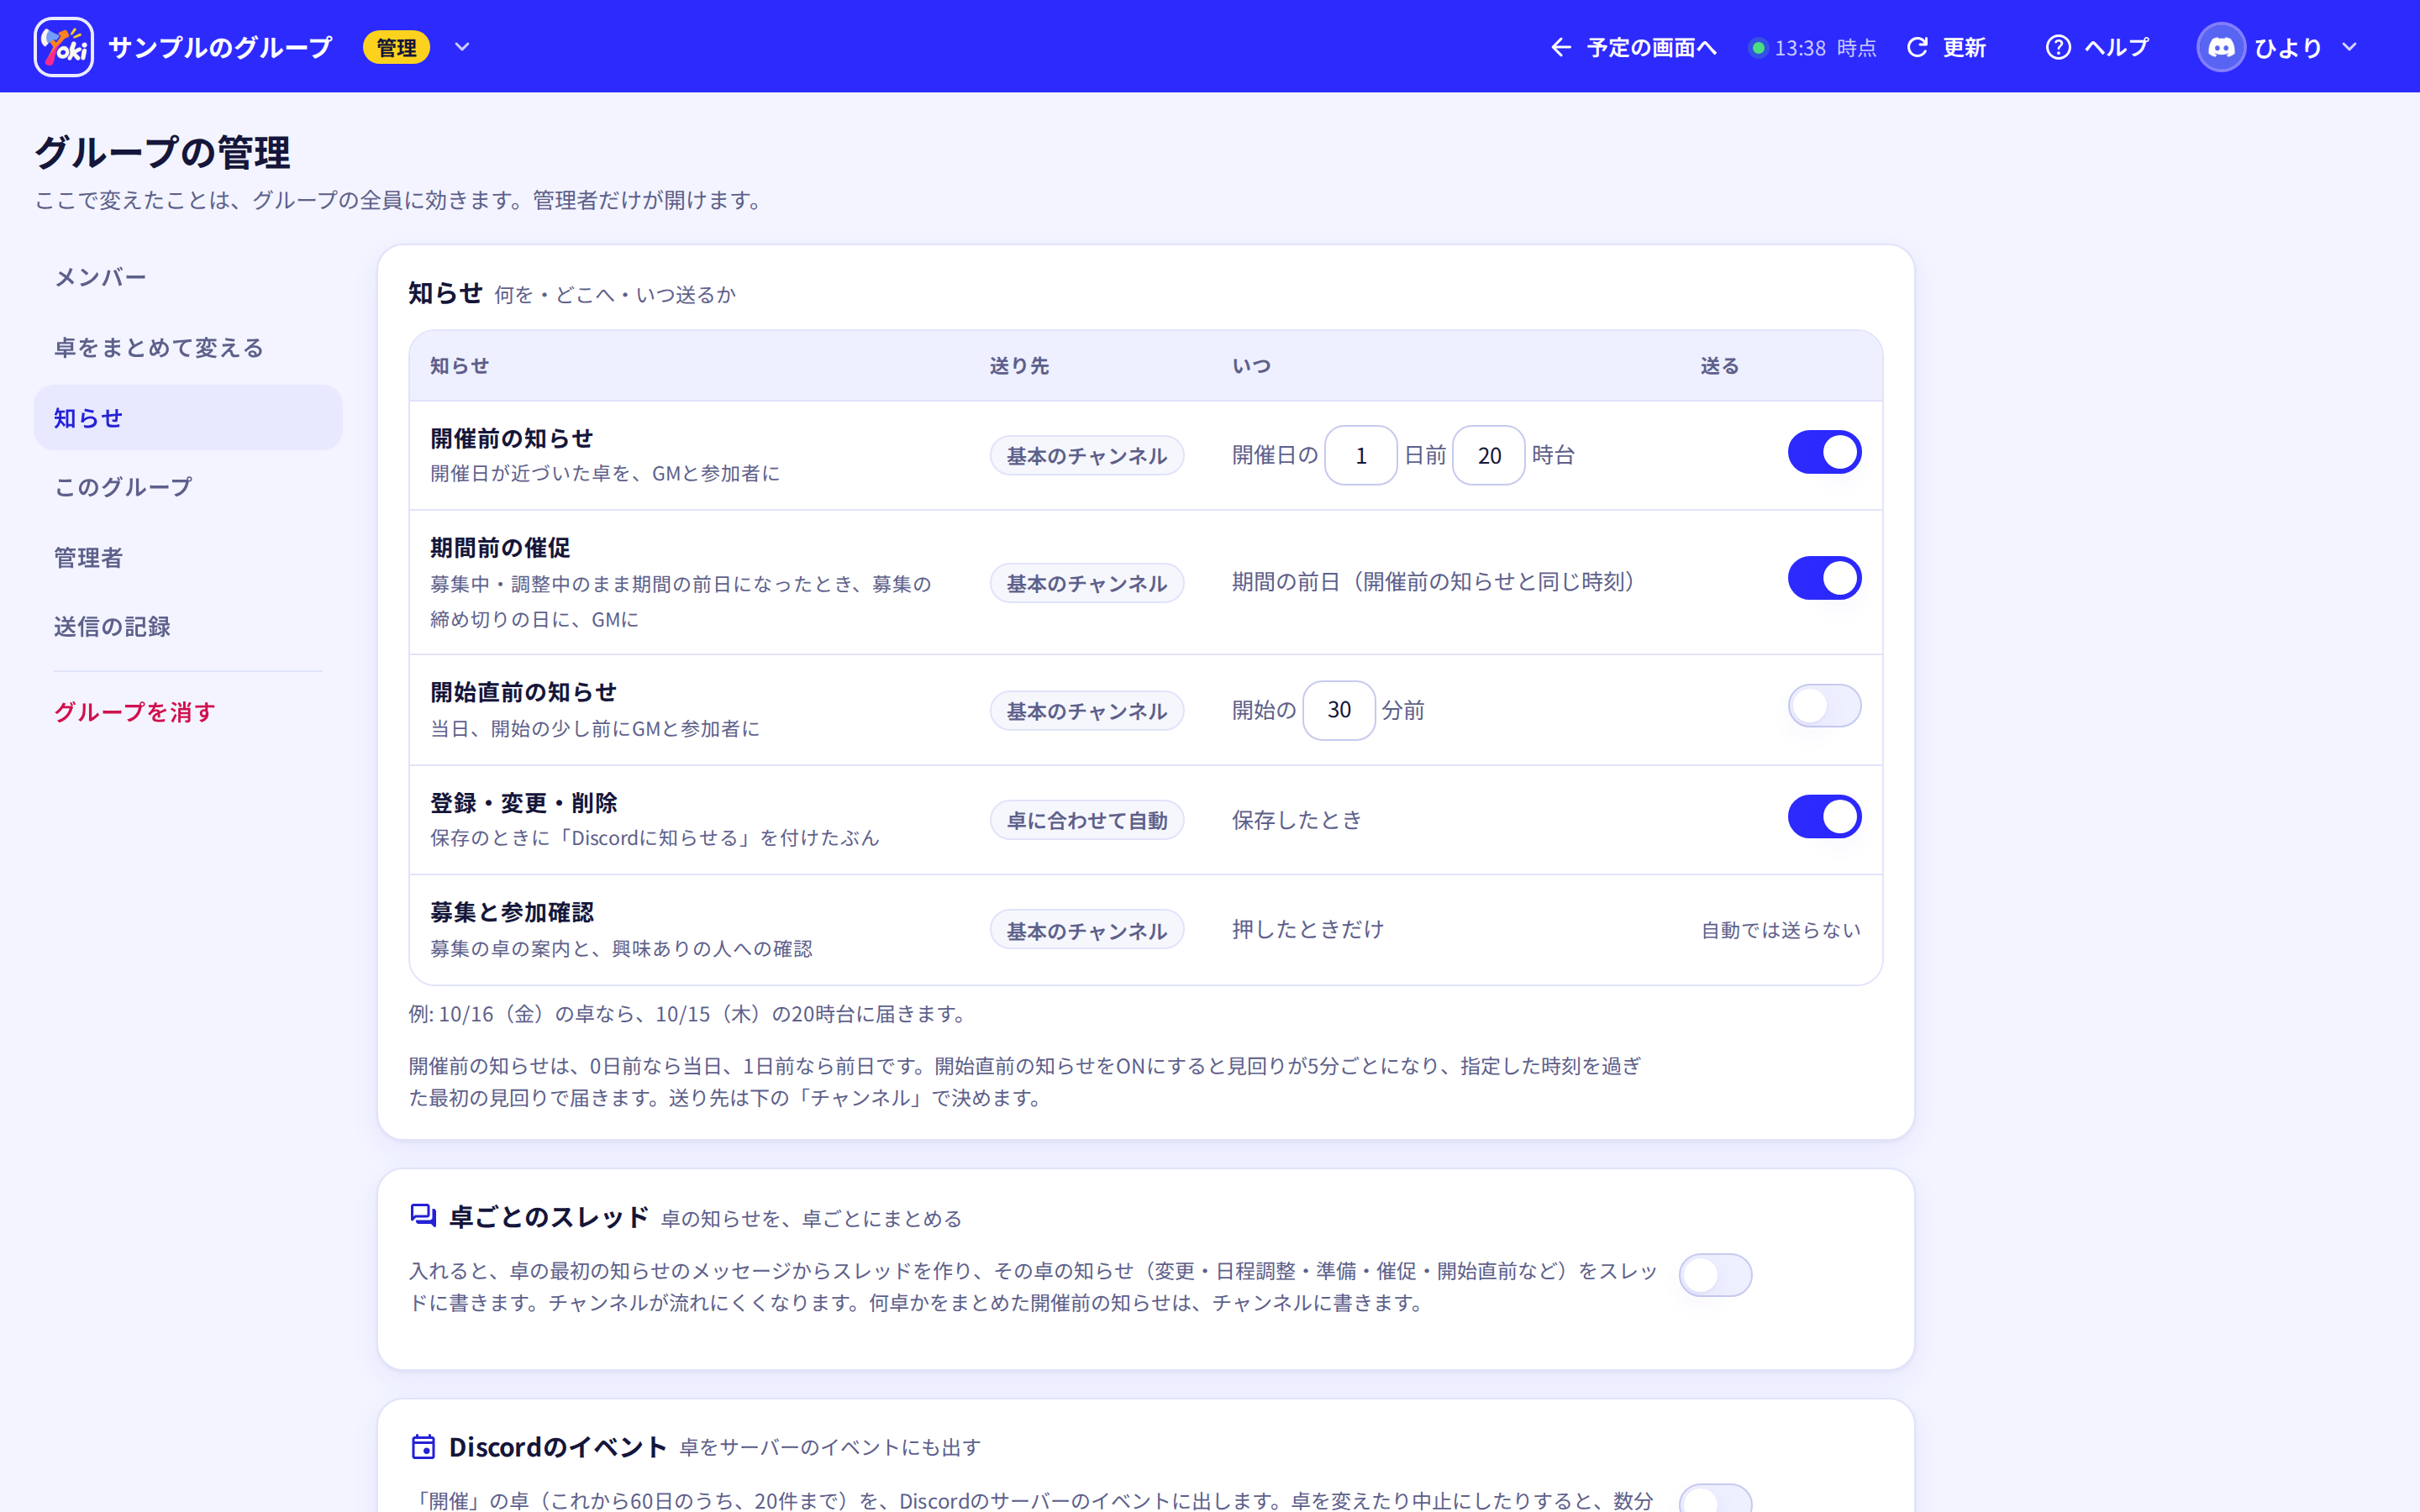Click the 更新 button text
The height and width of the screenshot is (1512, 2420).
tap(1964, 47)
